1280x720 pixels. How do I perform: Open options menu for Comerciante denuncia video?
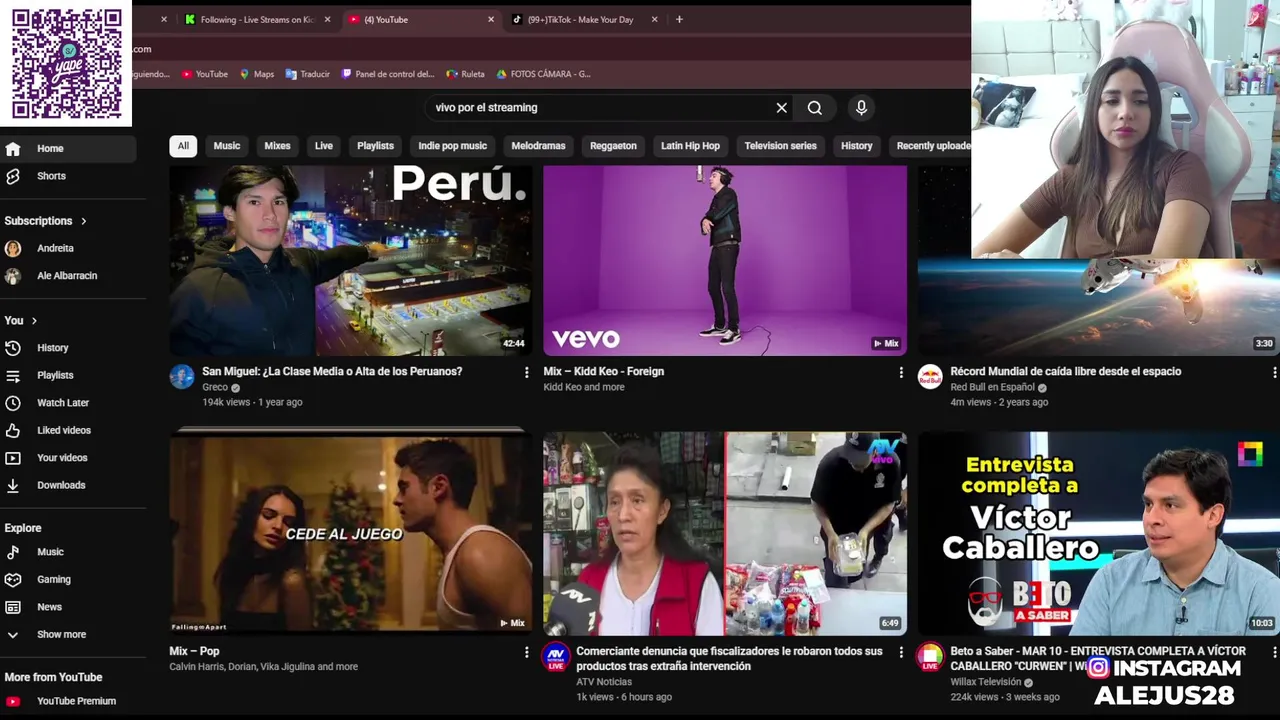(901, 652)
